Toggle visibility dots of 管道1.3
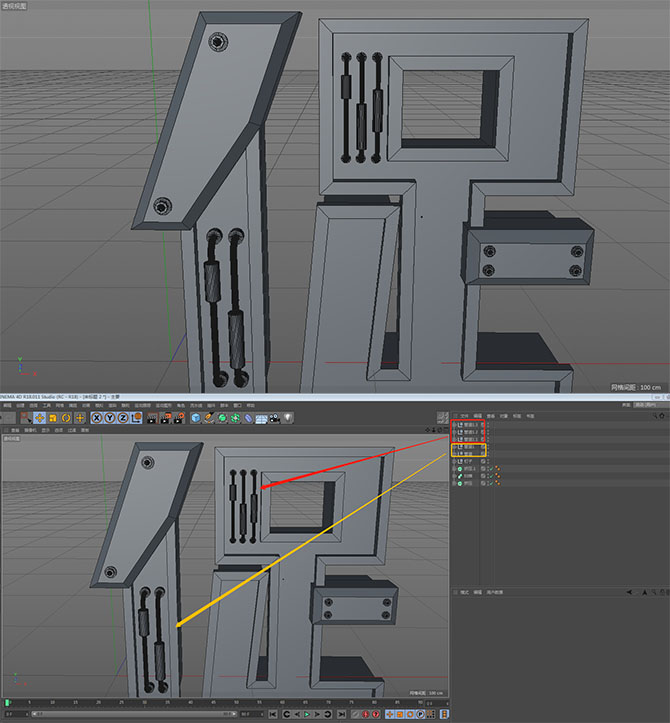 click(488, 425)
